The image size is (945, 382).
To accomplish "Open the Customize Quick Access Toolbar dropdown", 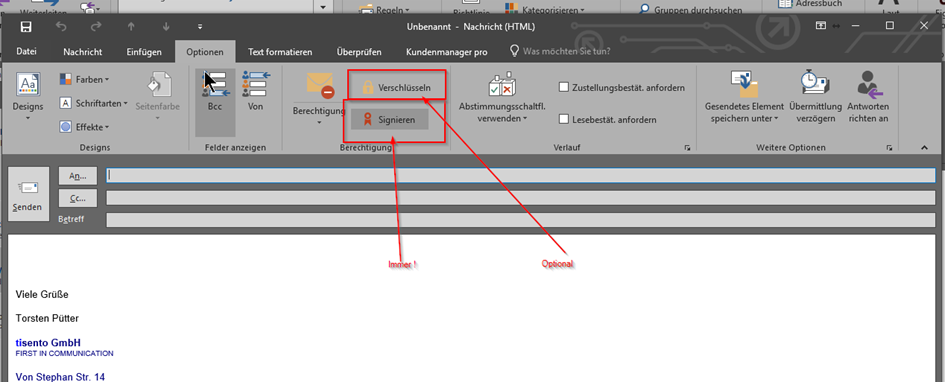I will [200, 27].
